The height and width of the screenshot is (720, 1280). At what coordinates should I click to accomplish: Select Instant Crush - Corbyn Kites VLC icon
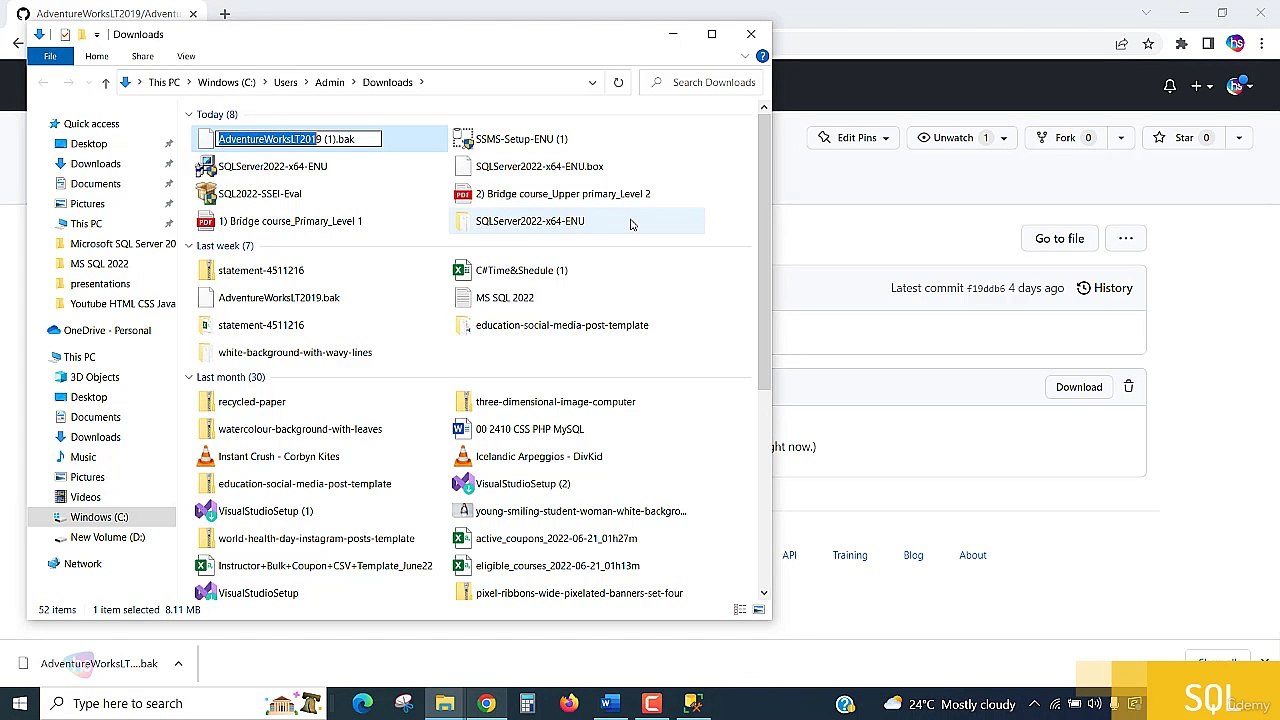(205, 456)
